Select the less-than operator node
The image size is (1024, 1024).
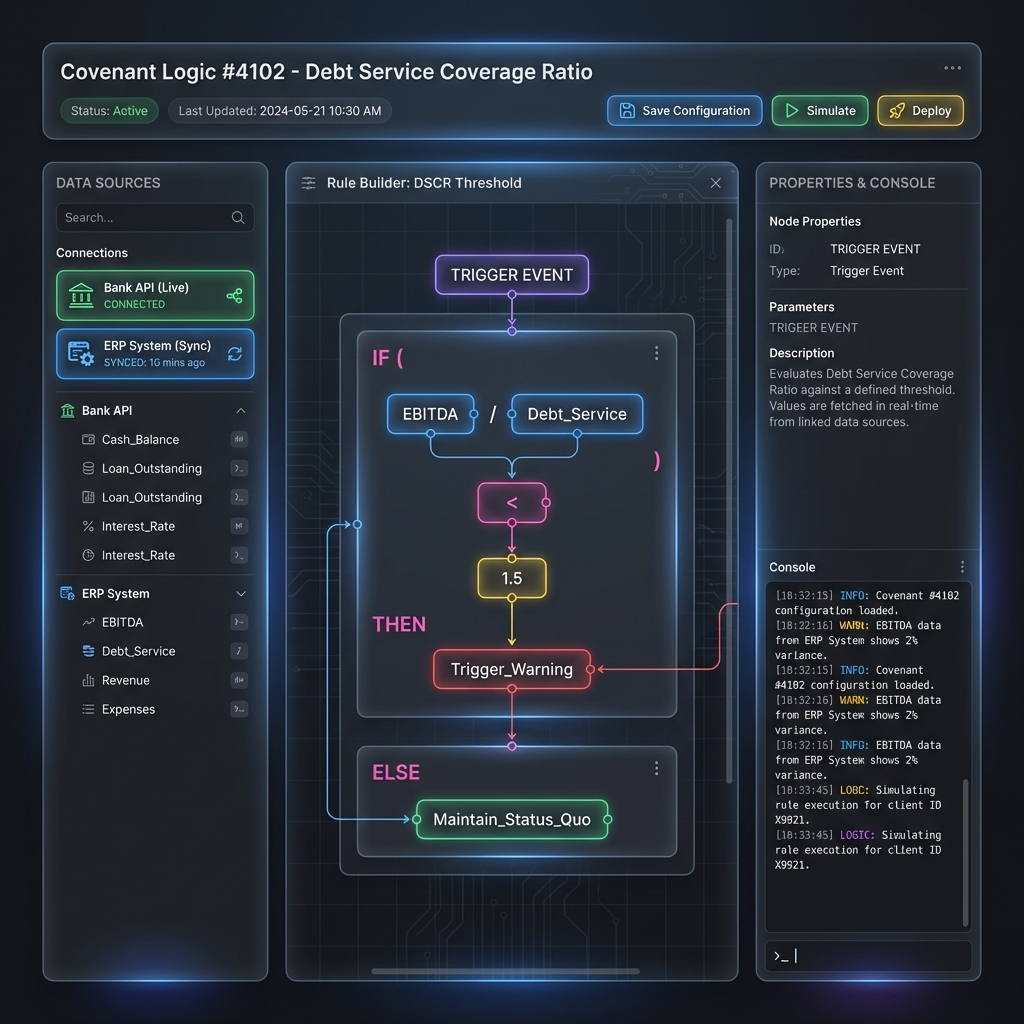512,502
